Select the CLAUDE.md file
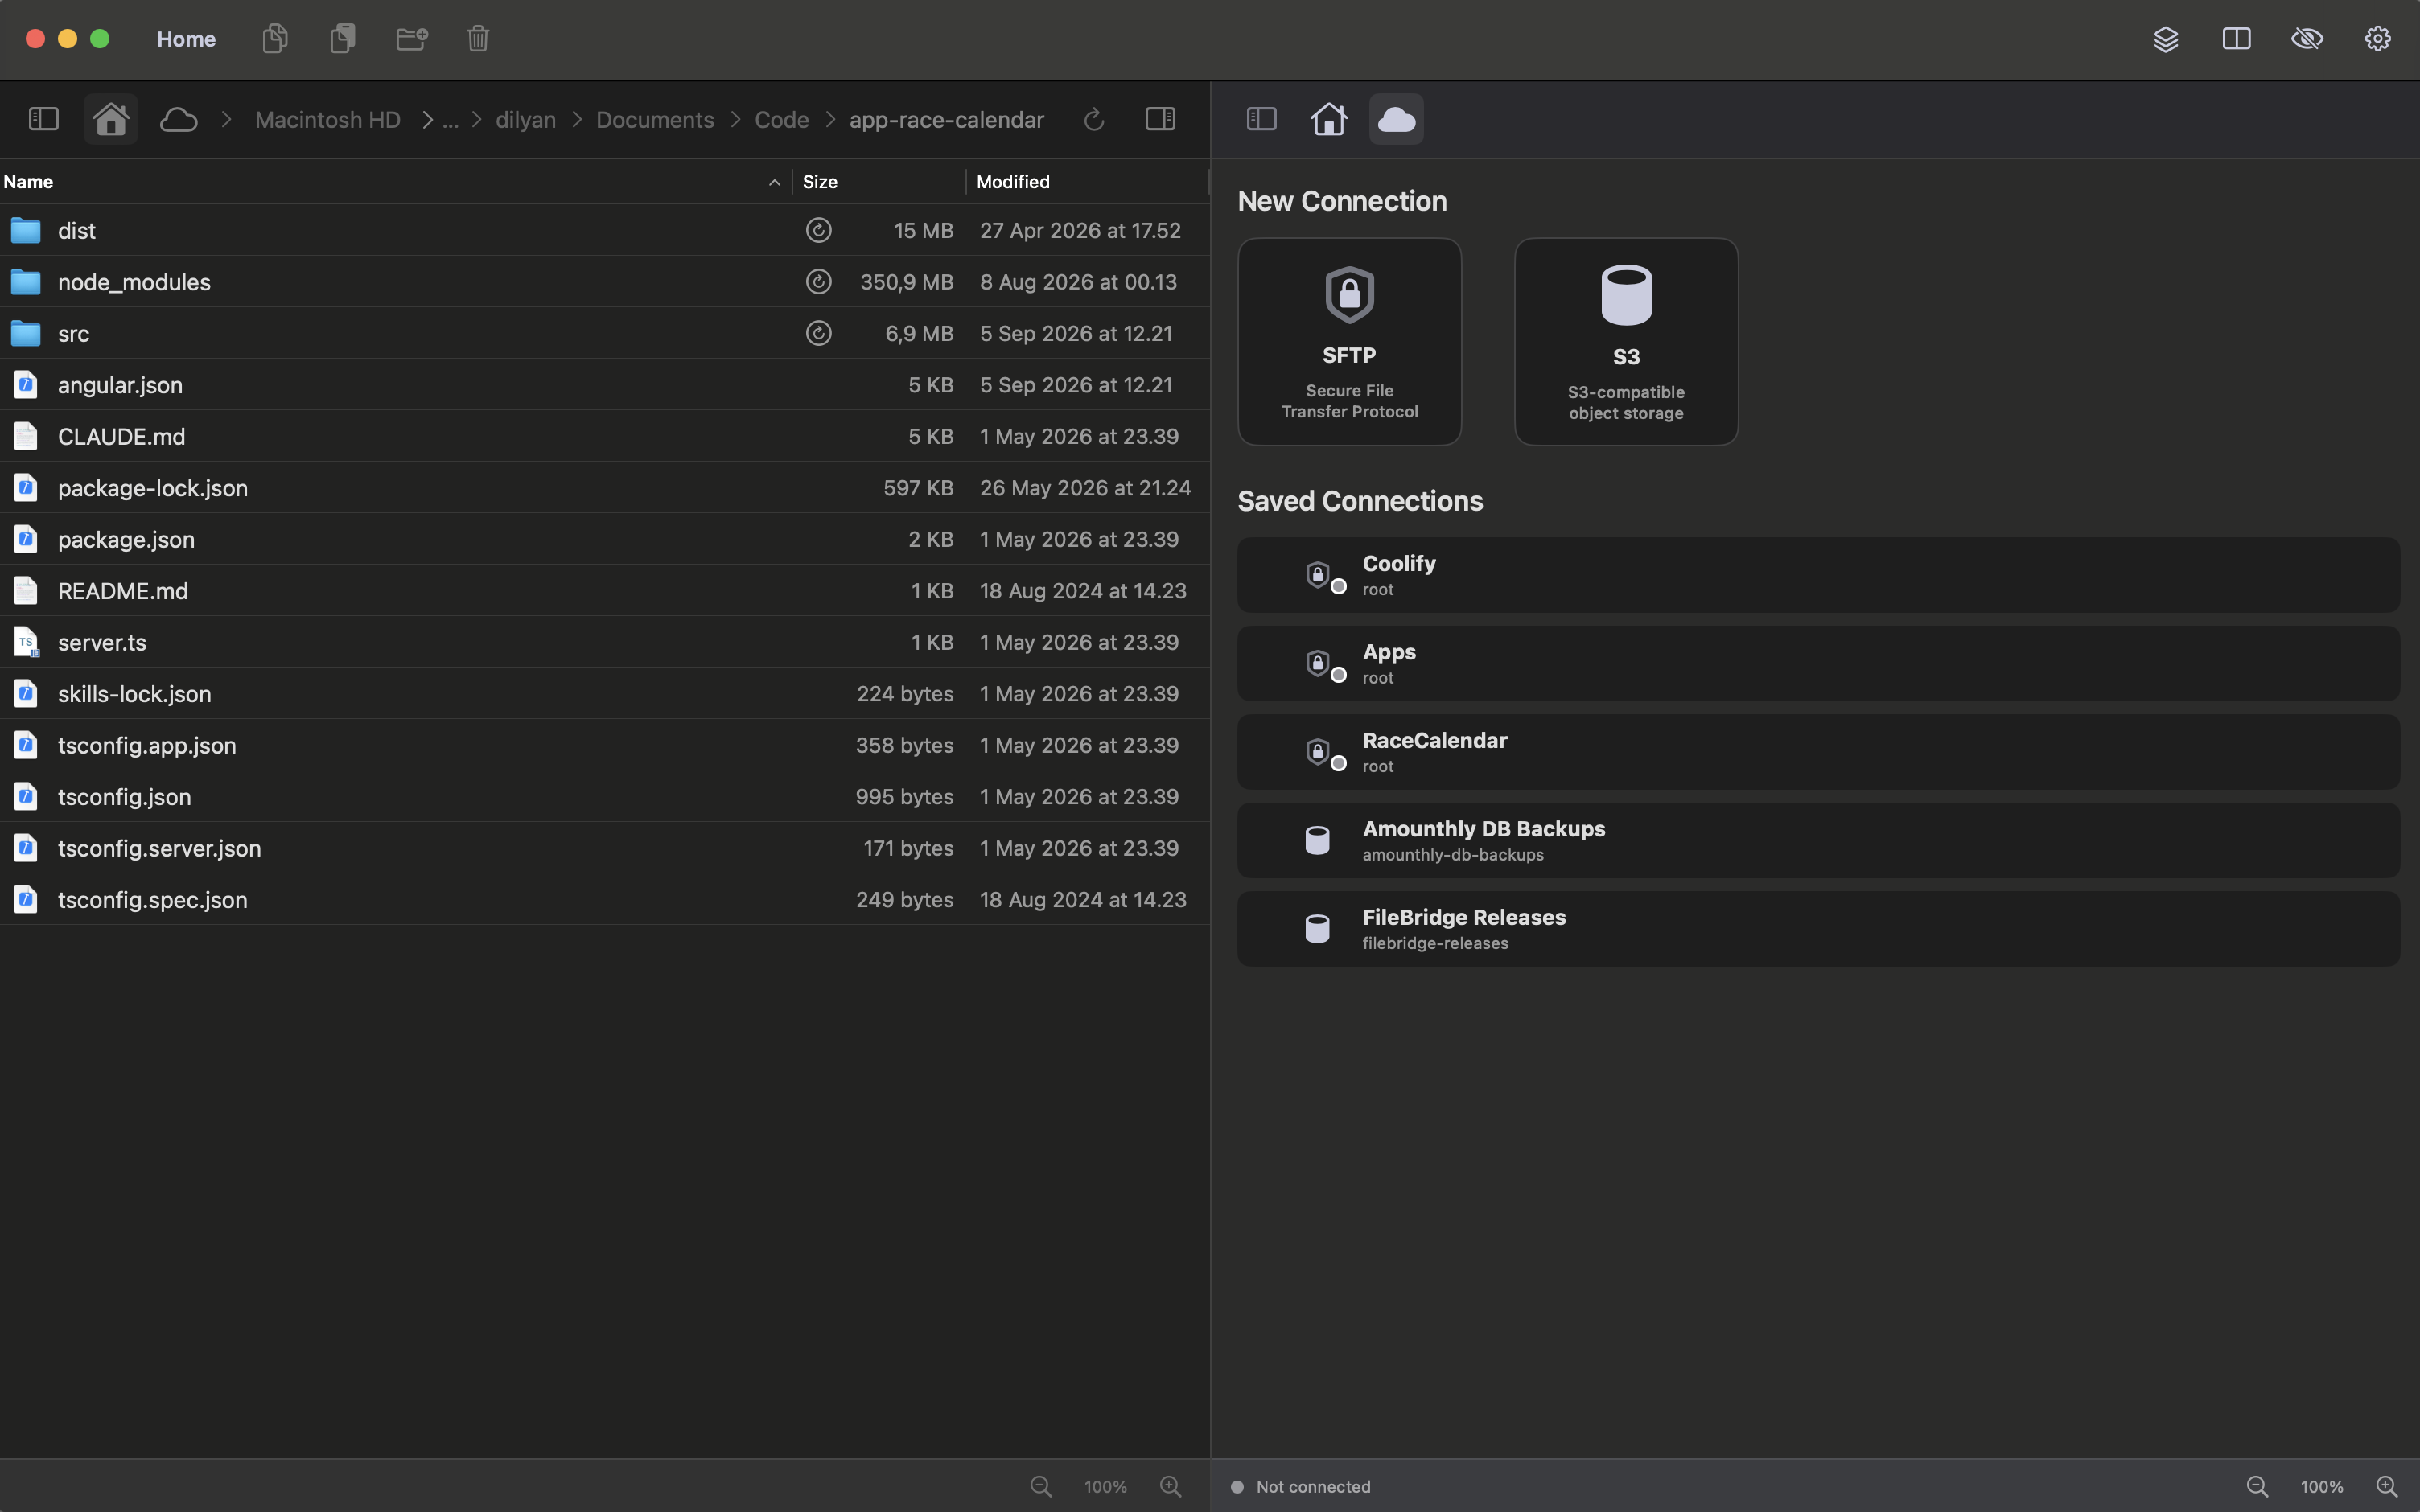The width and height of the screenshot is (2420, 1512). (604, 436)
